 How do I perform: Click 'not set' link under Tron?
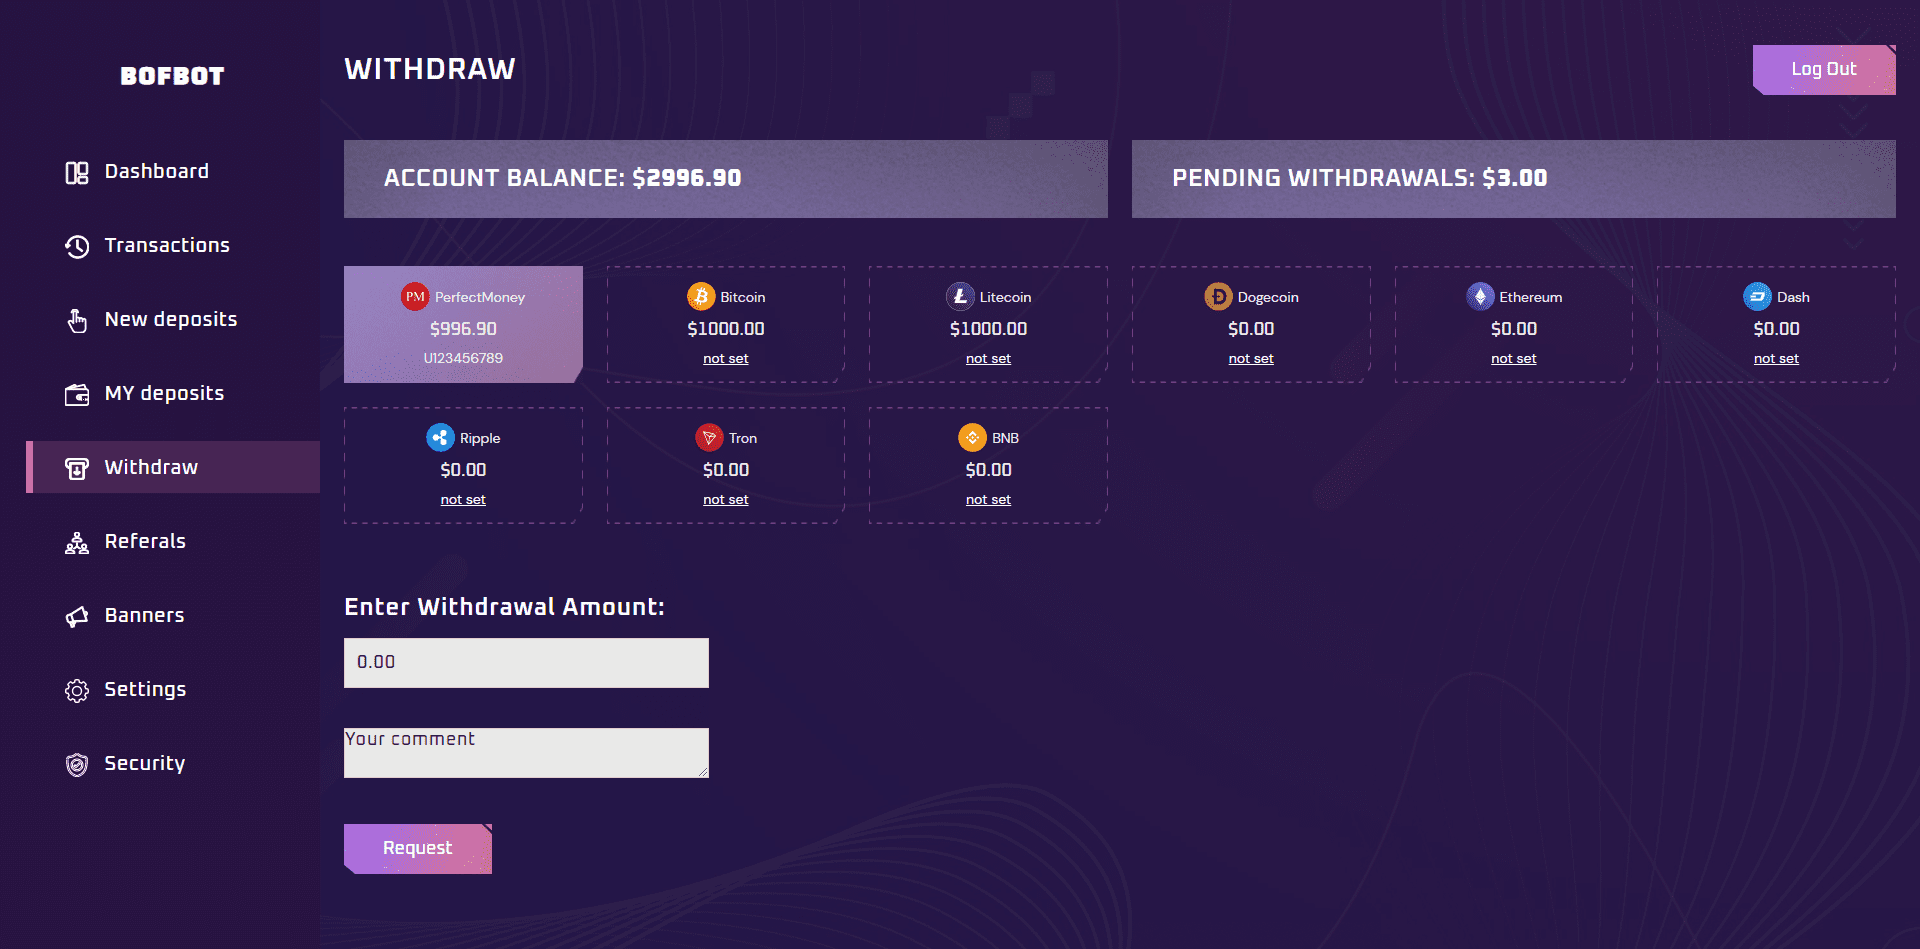[726, 500]
